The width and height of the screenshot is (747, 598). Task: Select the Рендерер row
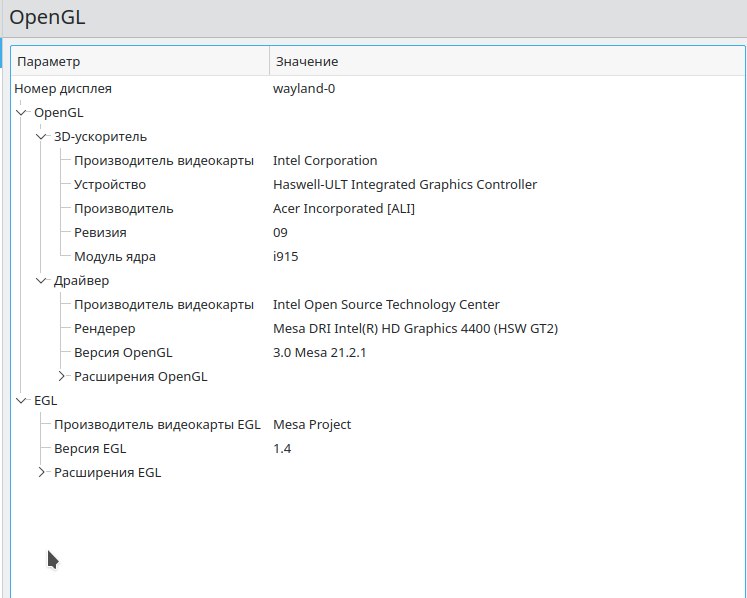point(378,329)
